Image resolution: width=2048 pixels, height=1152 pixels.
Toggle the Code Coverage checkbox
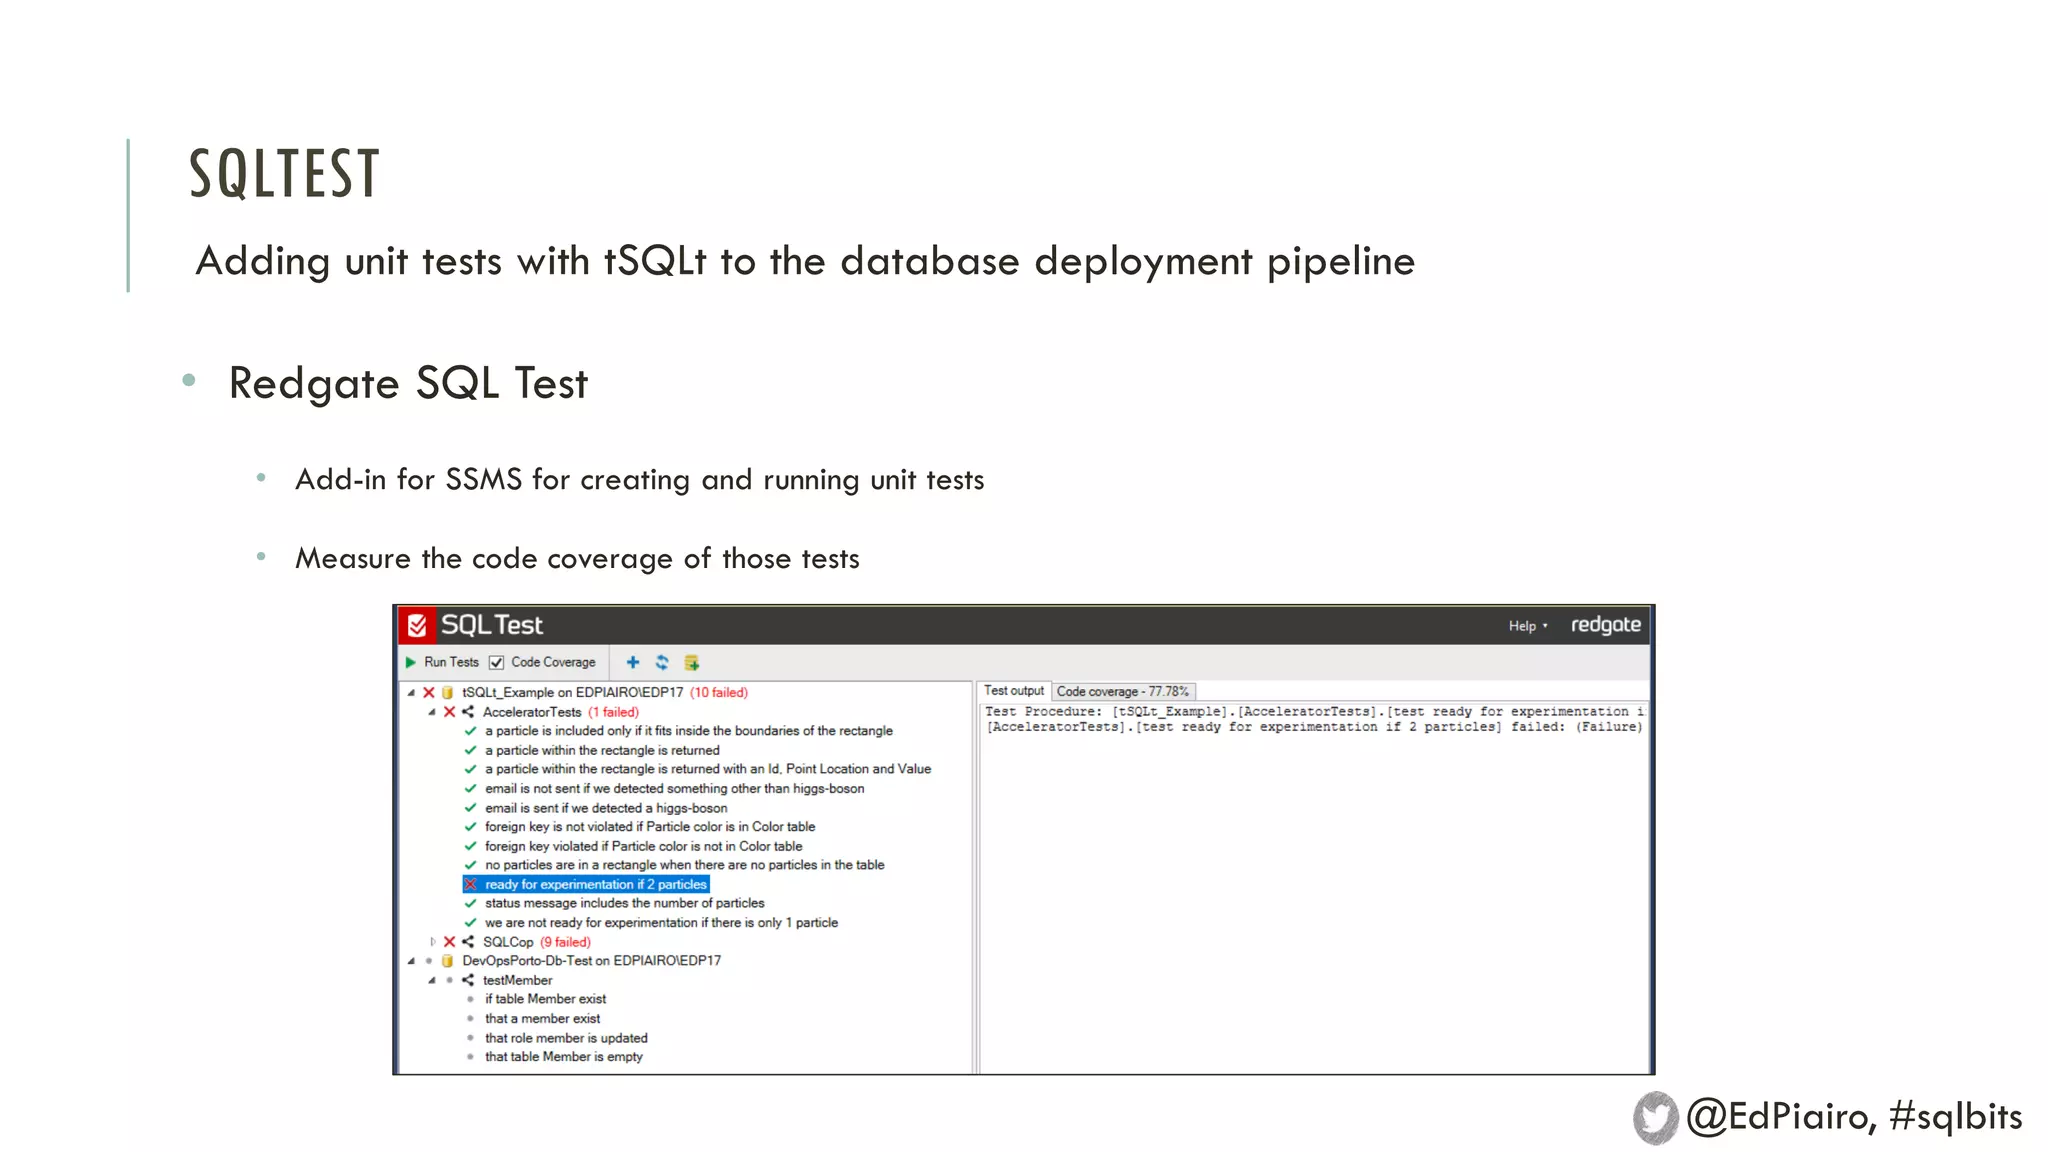[496, 662]
